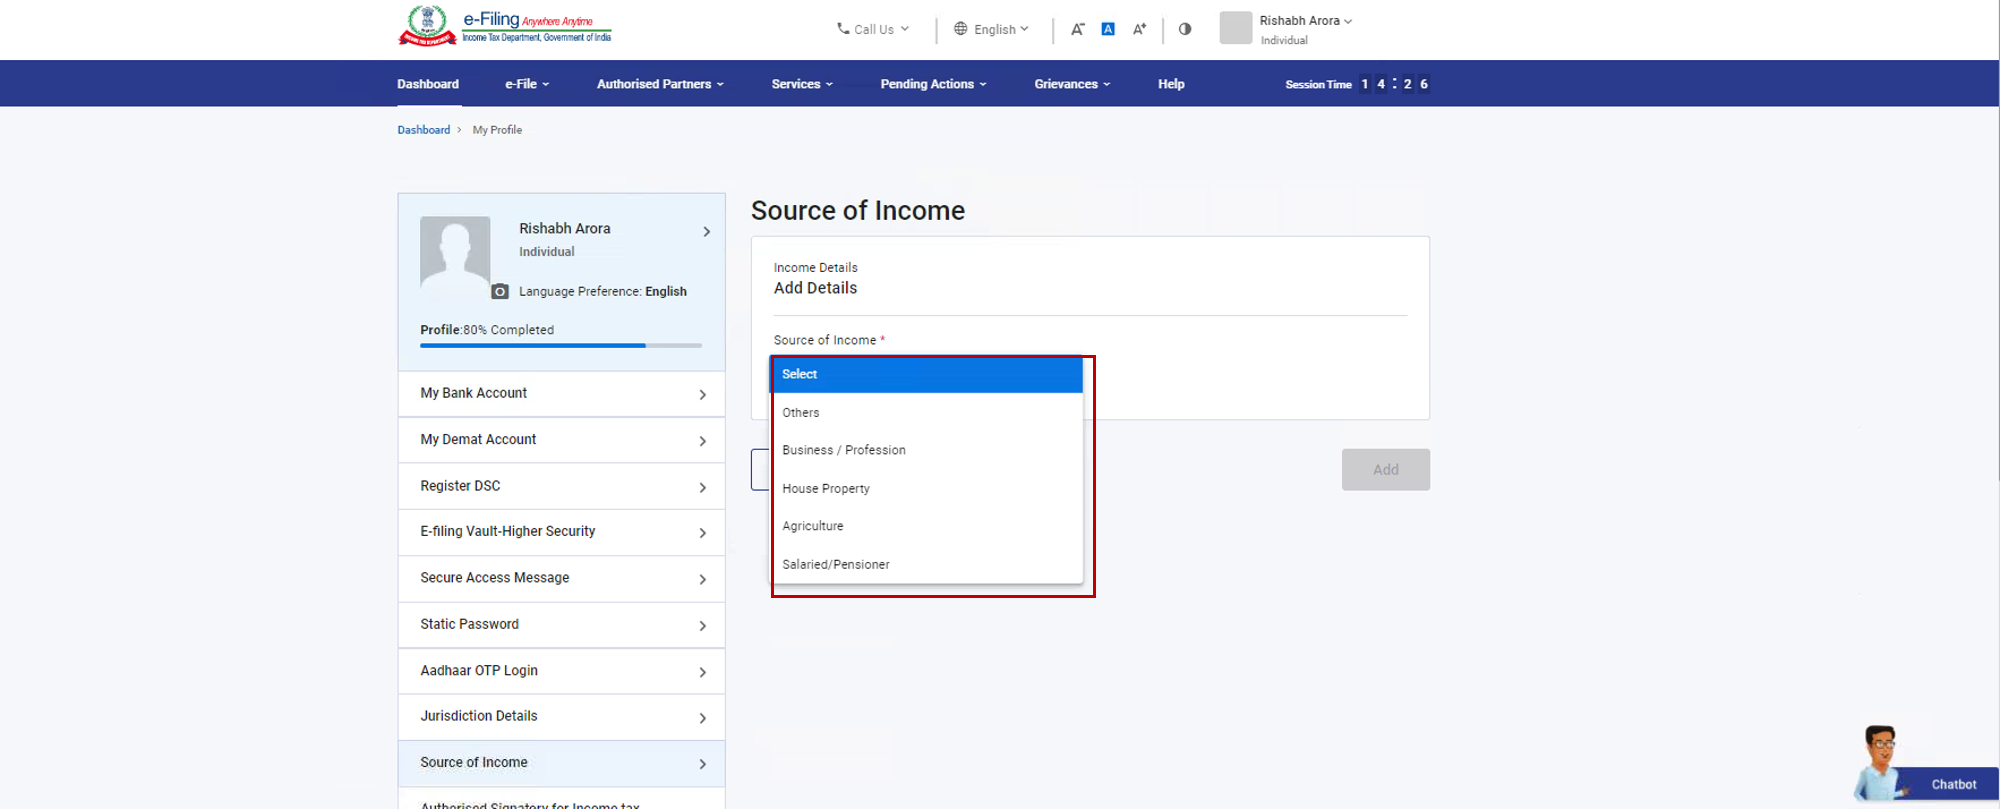Click the Add button
Image resolution: width=2000 pixels, height=809 pixels.
point(1385,469)
